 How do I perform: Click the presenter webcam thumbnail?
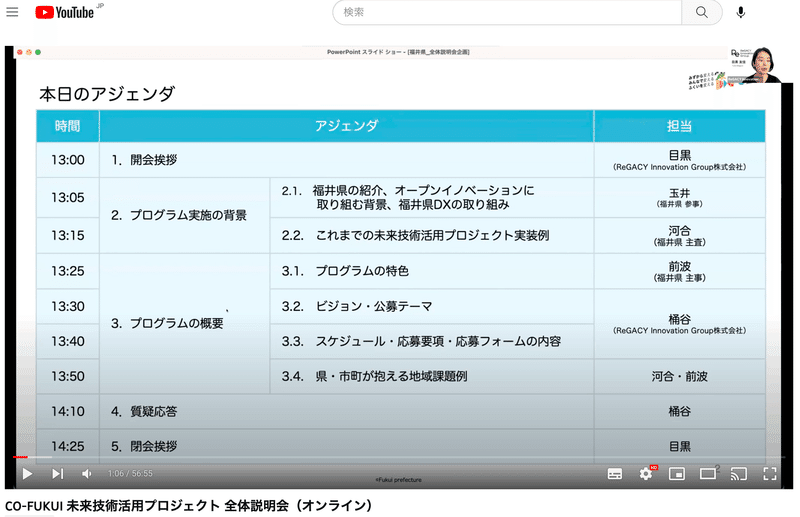tap(754, 64)
